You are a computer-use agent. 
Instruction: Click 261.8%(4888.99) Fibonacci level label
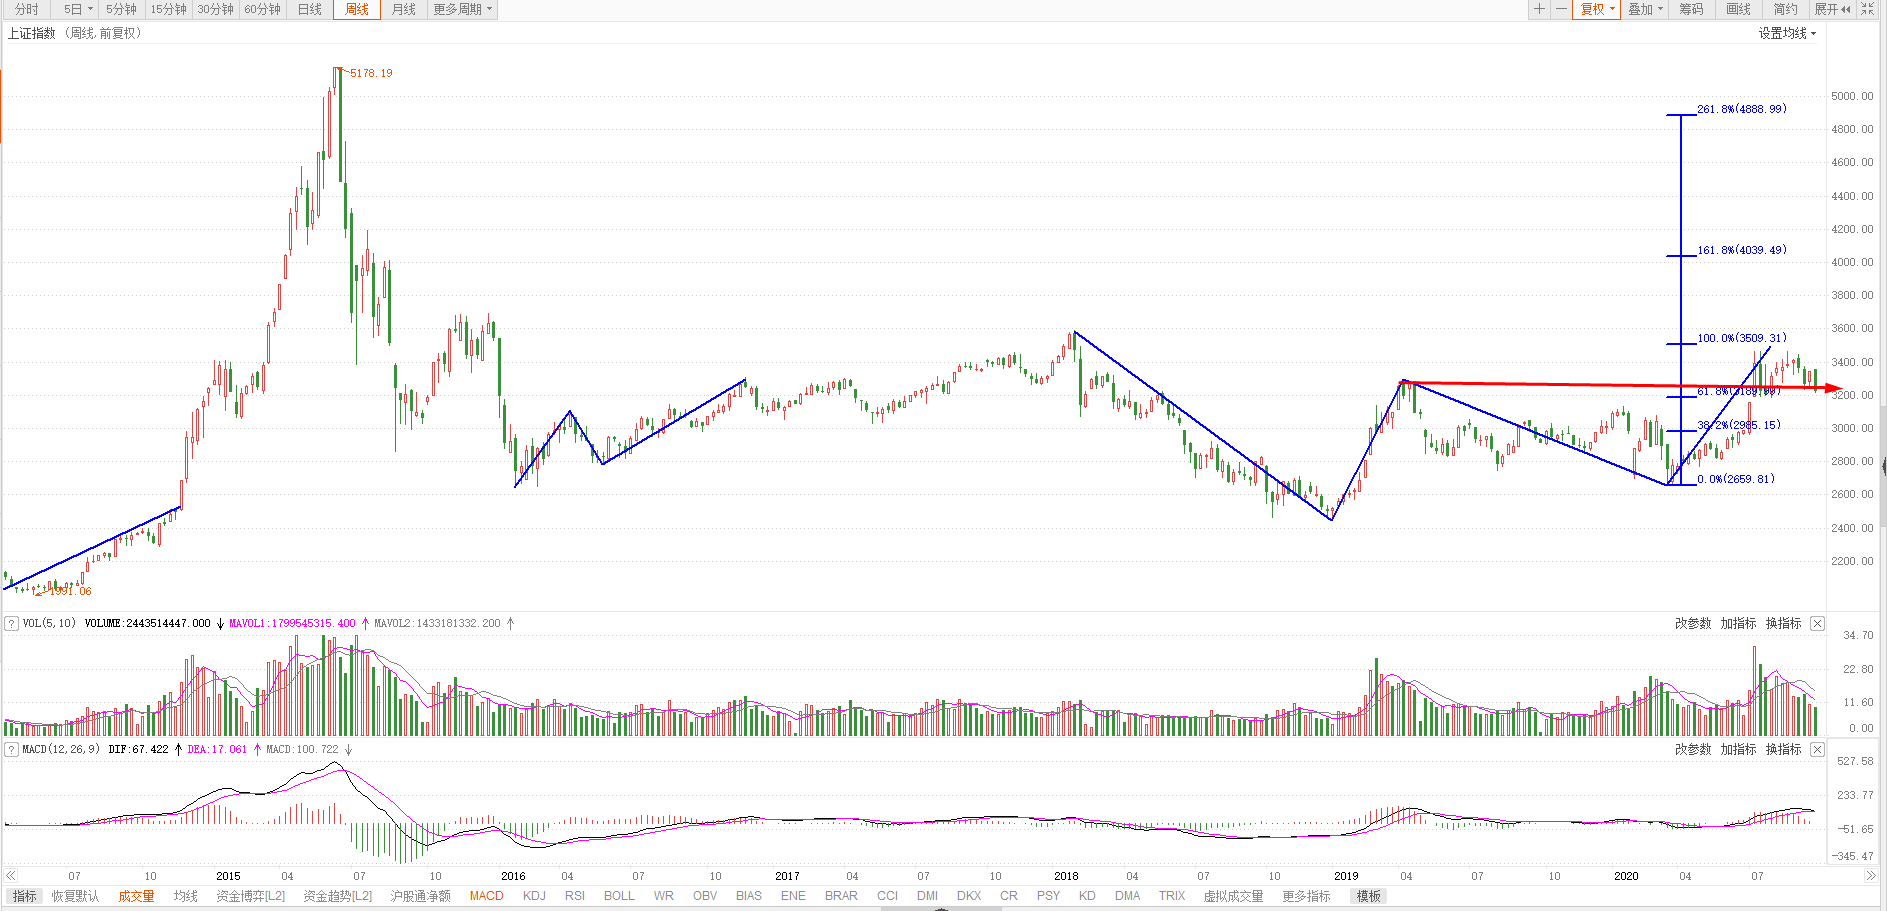tap(1741, 109)
